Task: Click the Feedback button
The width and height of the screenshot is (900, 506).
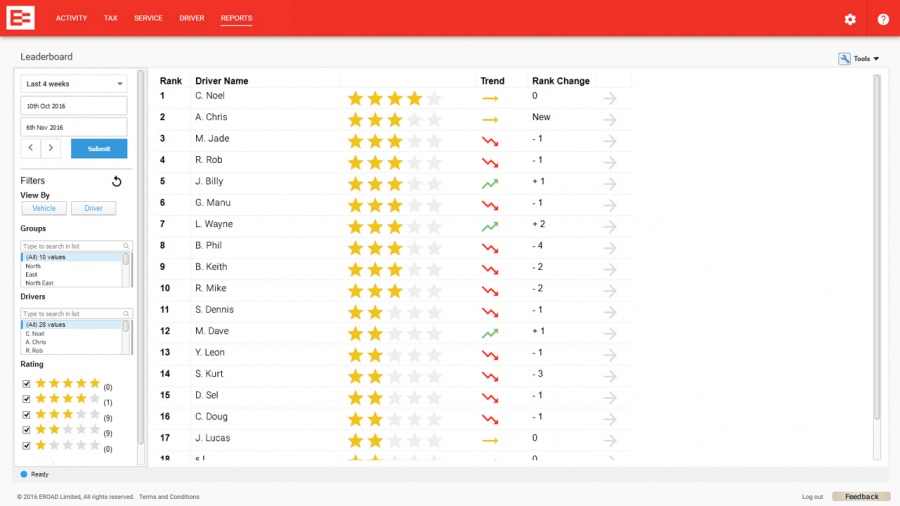Action: click(862, 496)
